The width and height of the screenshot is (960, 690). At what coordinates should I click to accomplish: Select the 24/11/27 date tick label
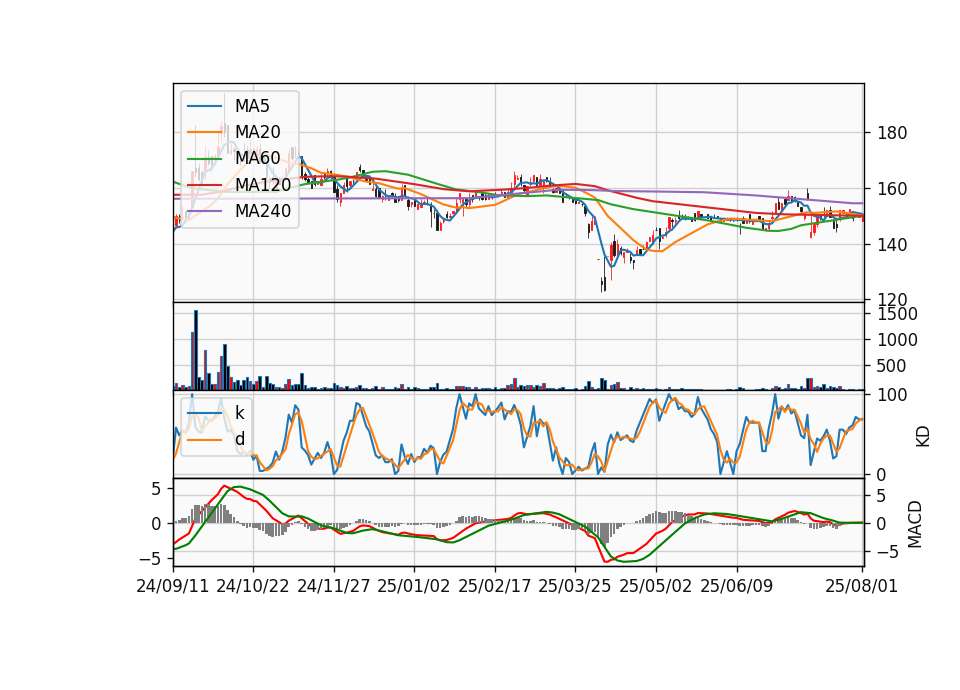click(334, 586)
